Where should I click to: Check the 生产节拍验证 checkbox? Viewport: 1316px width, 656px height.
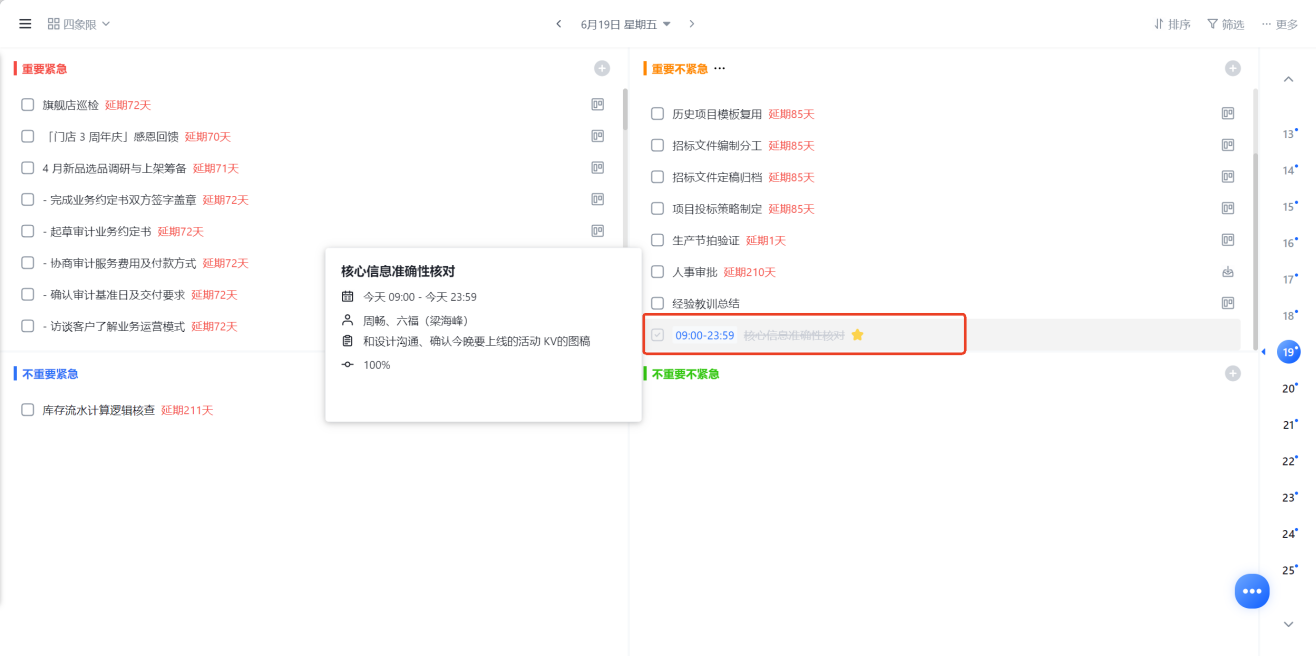click(658, 240)
